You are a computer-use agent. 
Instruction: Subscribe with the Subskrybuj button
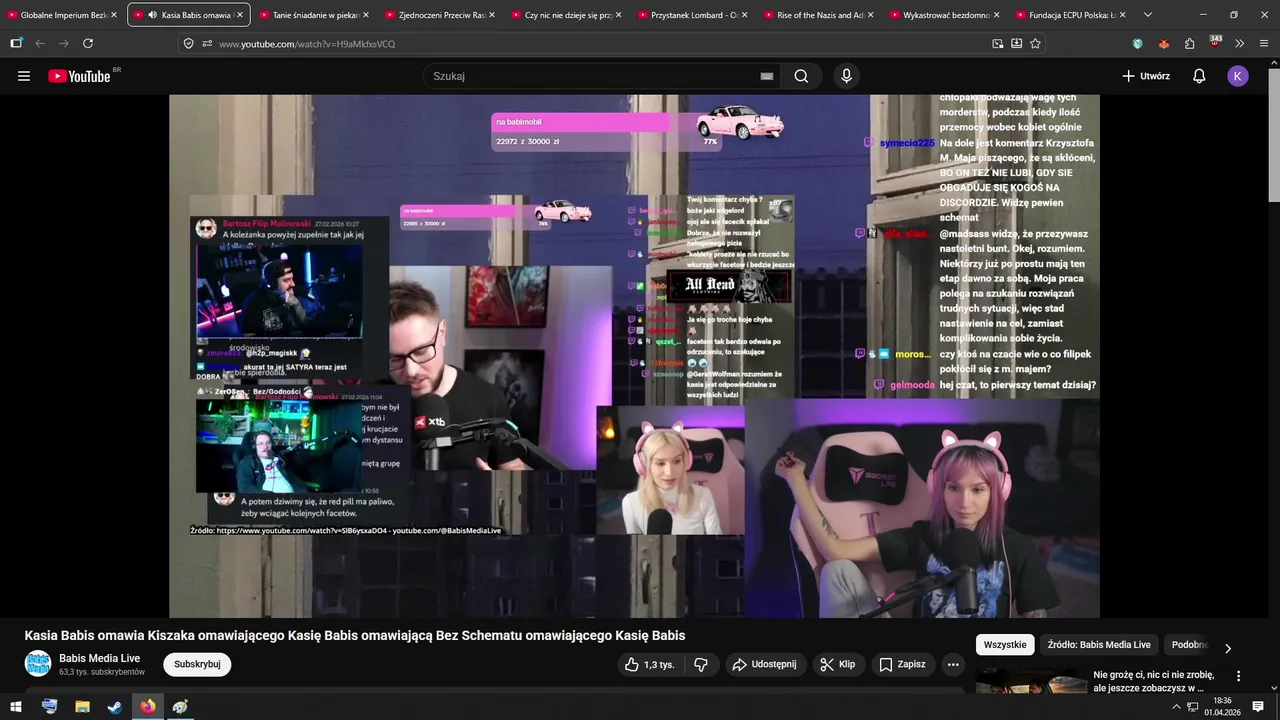[197, 664]
